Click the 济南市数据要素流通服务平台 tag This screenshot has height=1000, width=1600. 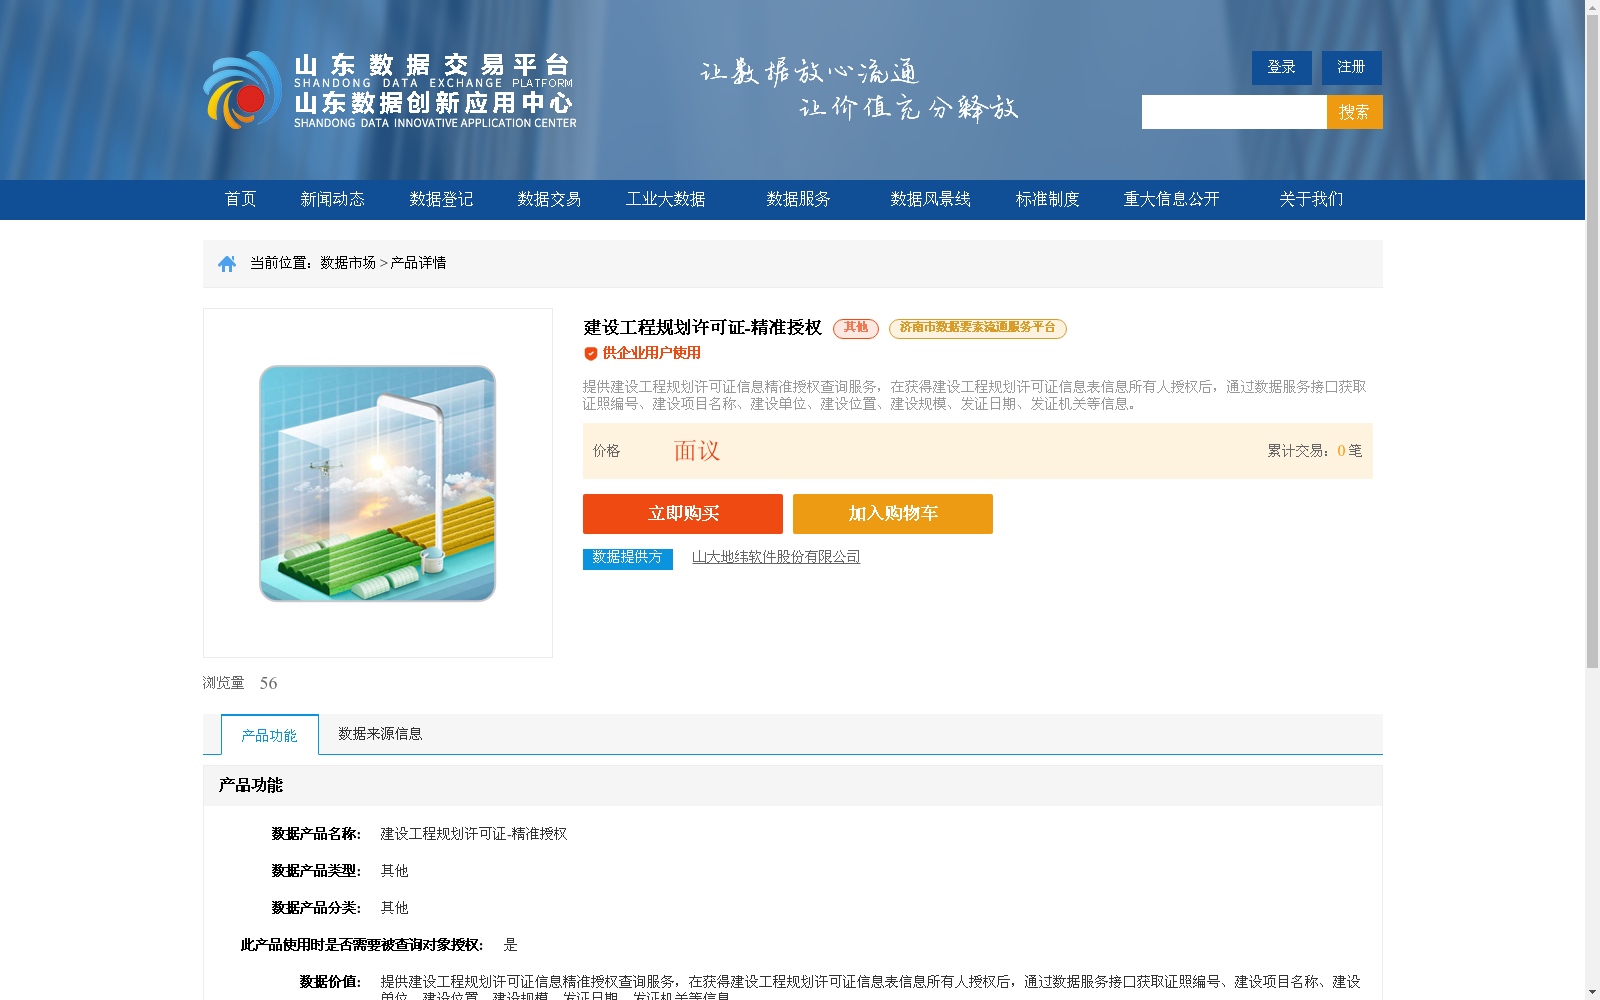point(978,328)
